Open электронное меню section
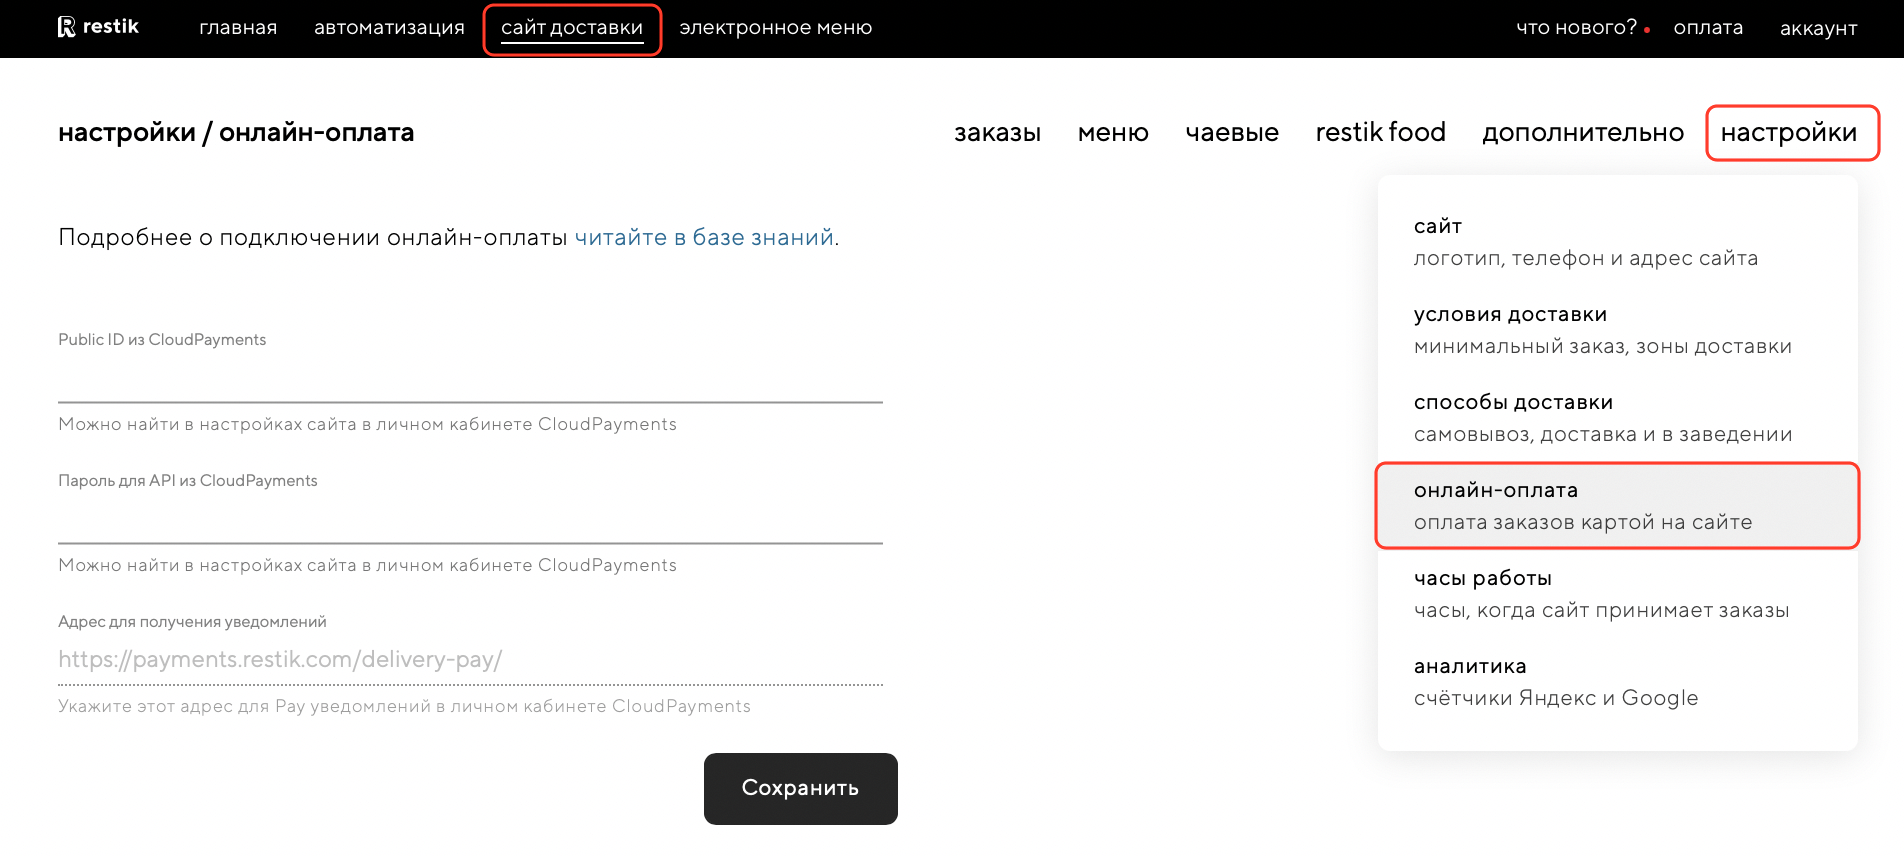This screenshot has width=1904, height=856. tap(775, 28)
